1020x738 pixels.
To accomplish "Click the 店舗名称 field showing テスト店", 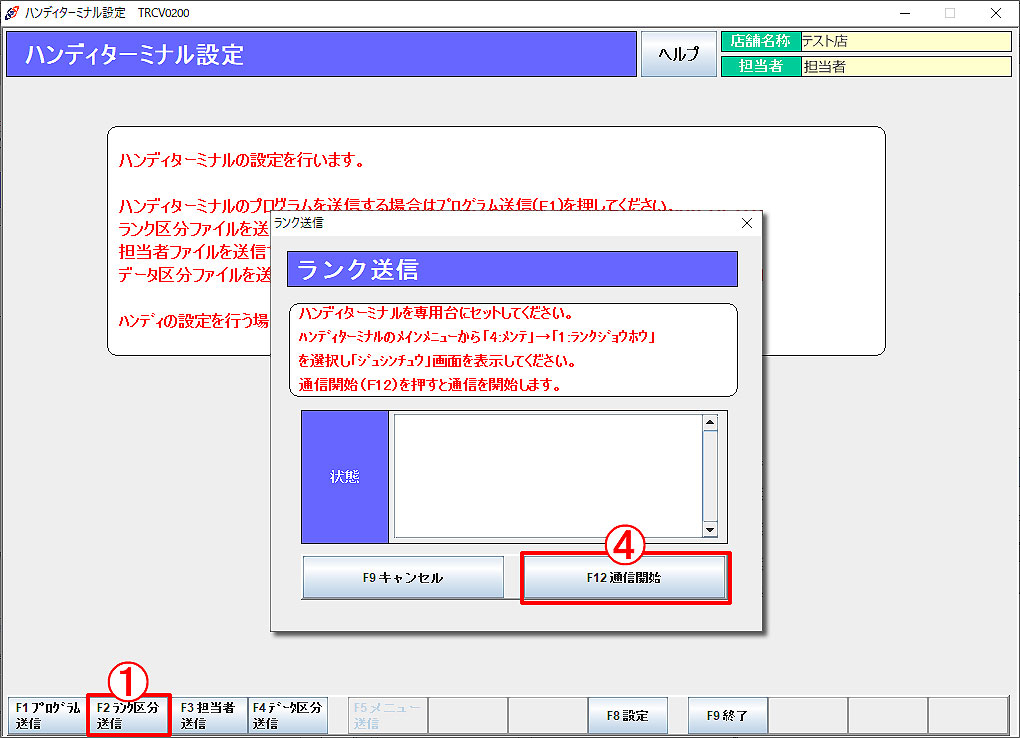I will 906,41.
